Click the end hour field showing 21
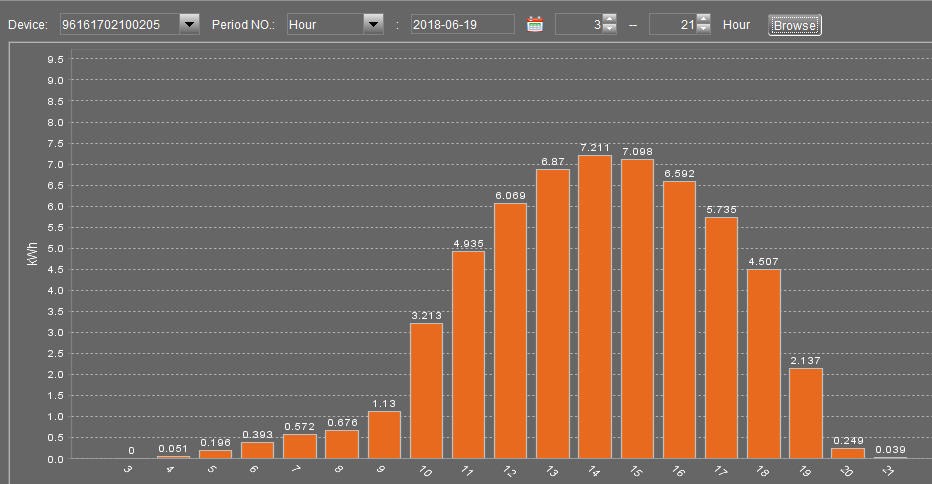932x484 pixels. pos(672,25)
